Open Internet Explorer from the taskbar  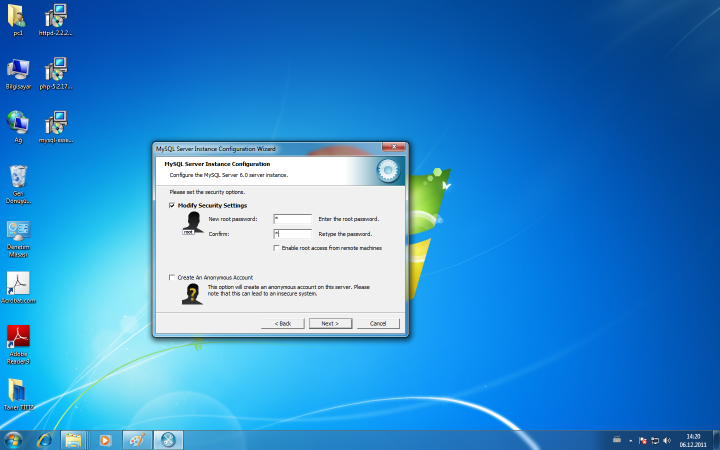point(43,440)
